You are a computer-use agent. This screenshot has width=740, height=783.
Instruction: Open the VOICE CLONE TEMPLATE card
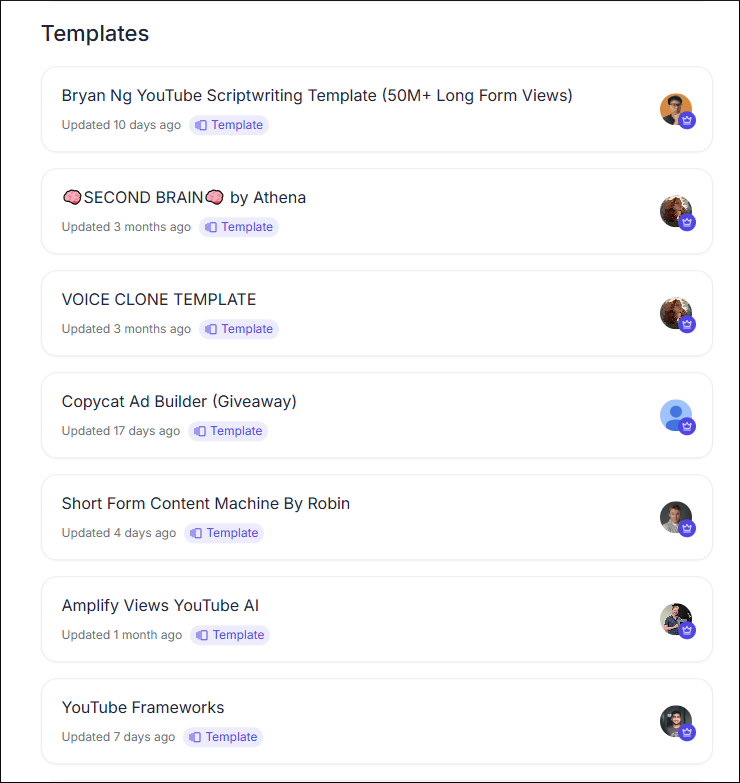[159, 300]
